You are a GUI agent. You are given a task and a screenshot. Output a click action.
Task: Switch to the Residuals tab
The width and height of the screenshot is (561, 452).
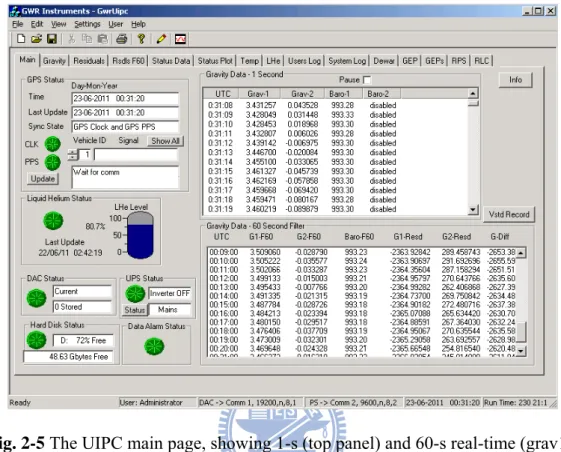[89, 61]
